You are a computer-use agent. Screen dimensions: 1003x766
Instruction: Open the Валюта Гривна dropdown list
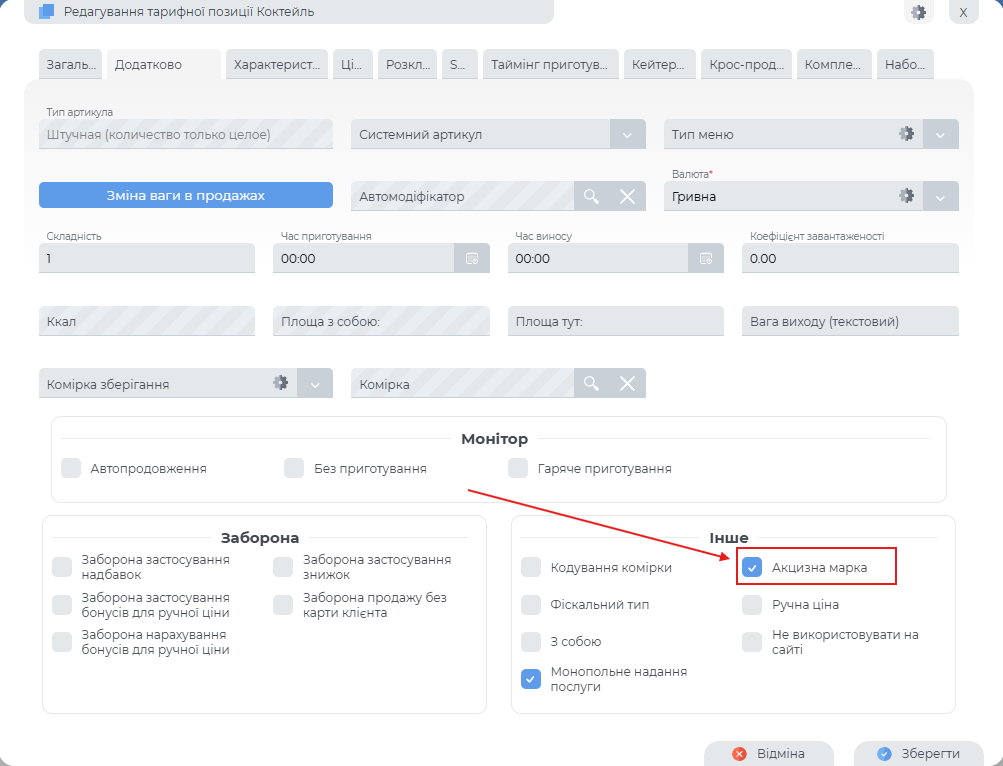click(x=941, y=197)
